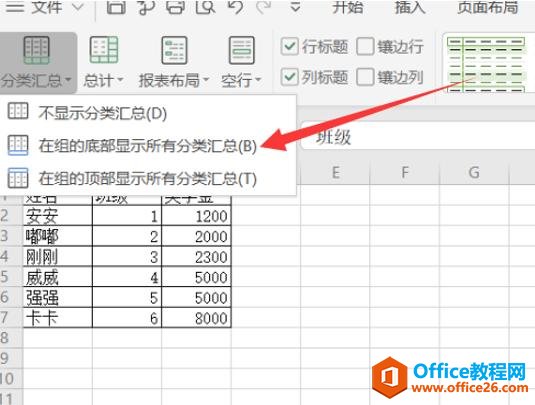Open the 文件 menu
Screen dimensions: 535x405
[x=46, y=7]
